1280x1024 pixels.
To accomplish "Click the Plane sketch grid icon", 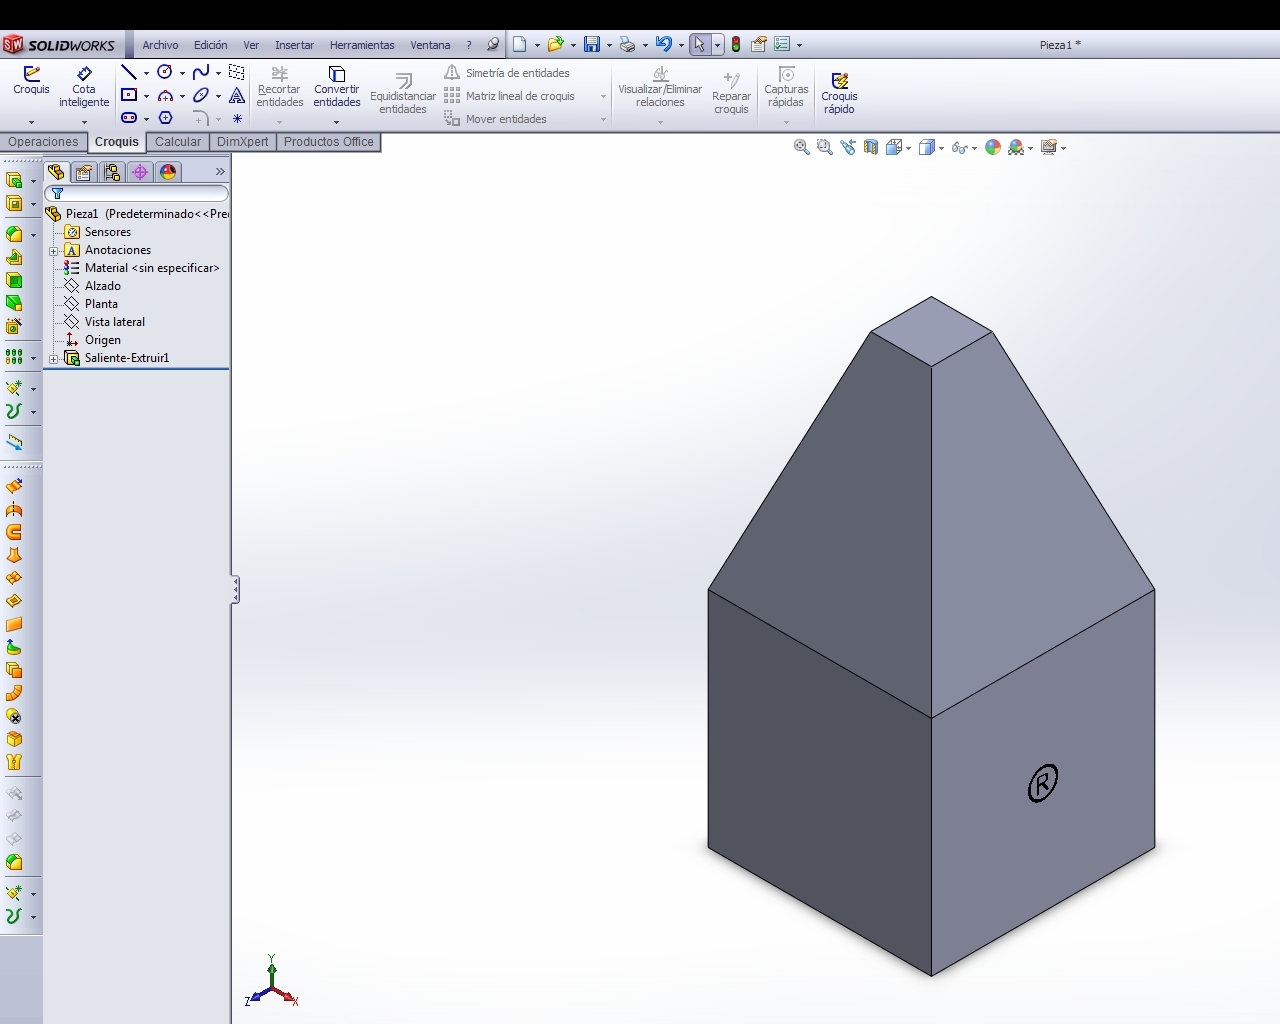I will [237, 72].
